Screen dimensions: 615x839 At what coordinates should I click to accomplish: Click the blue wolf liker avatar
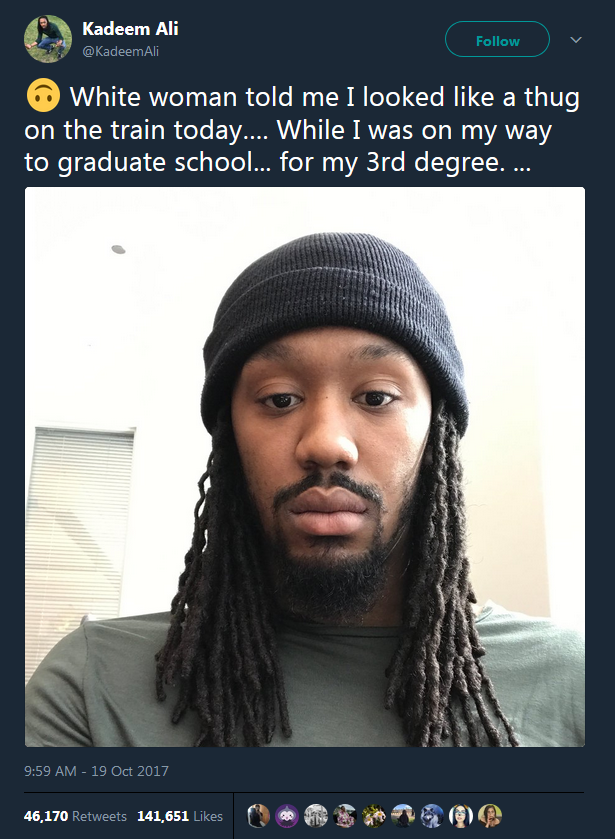coord(431,816)
